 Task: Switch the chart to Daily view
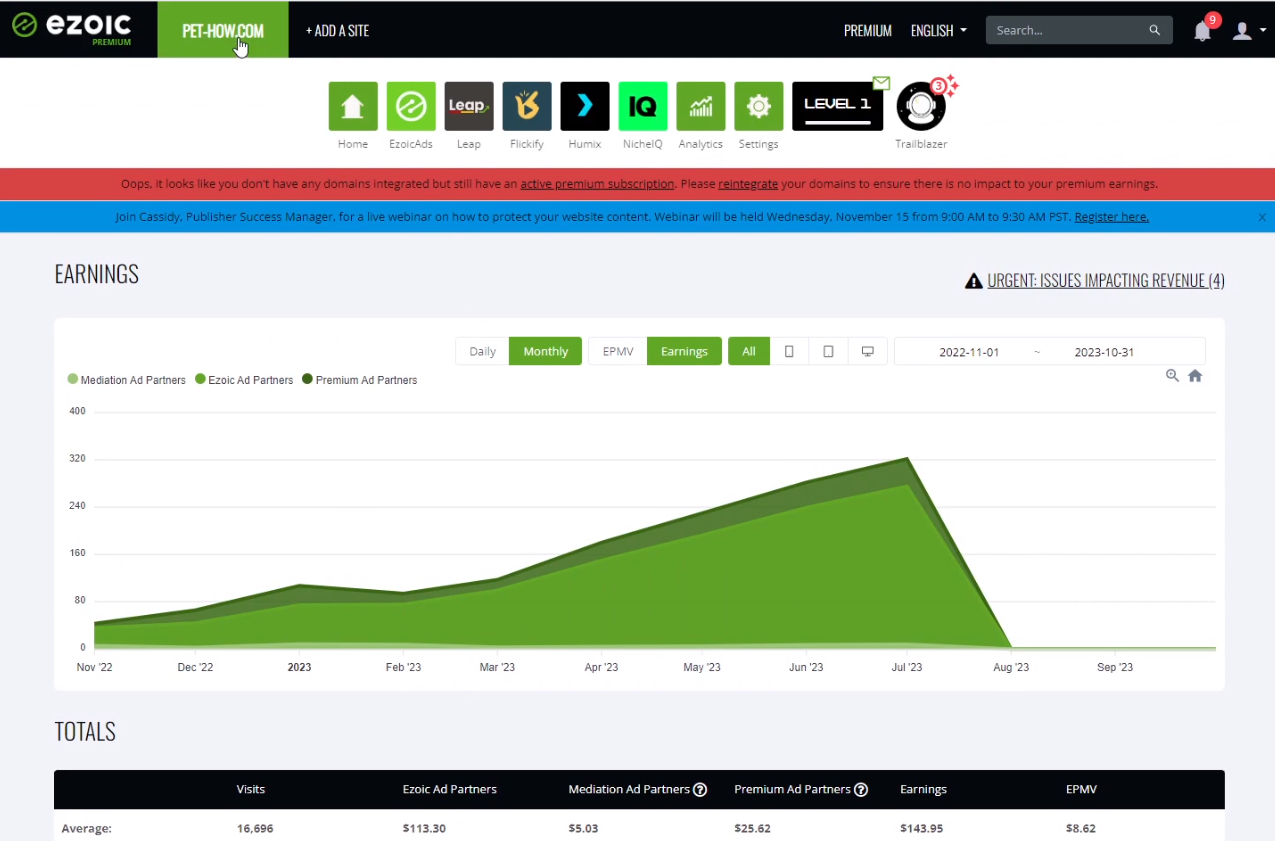[x=483, y=351]
